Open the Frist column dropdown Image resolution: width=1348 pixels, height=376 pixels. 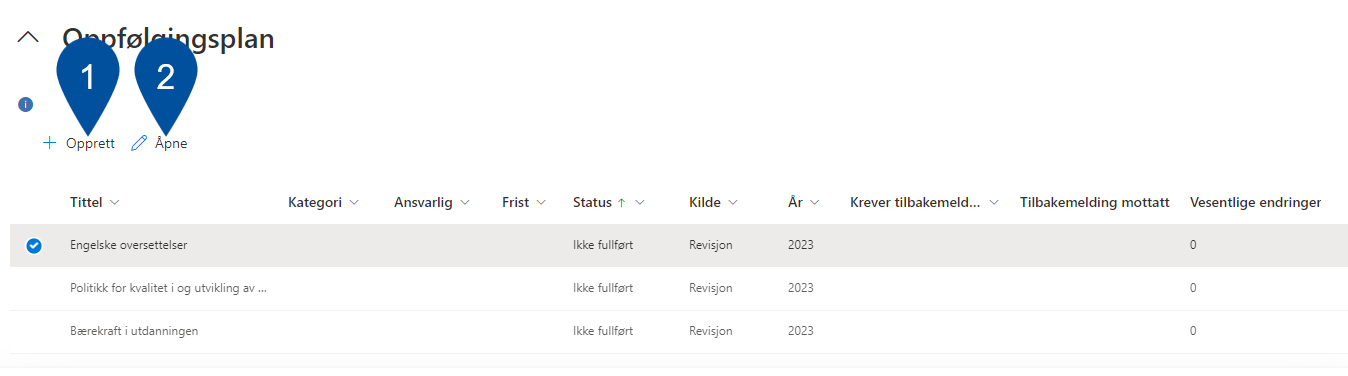(x=541, y=203)
